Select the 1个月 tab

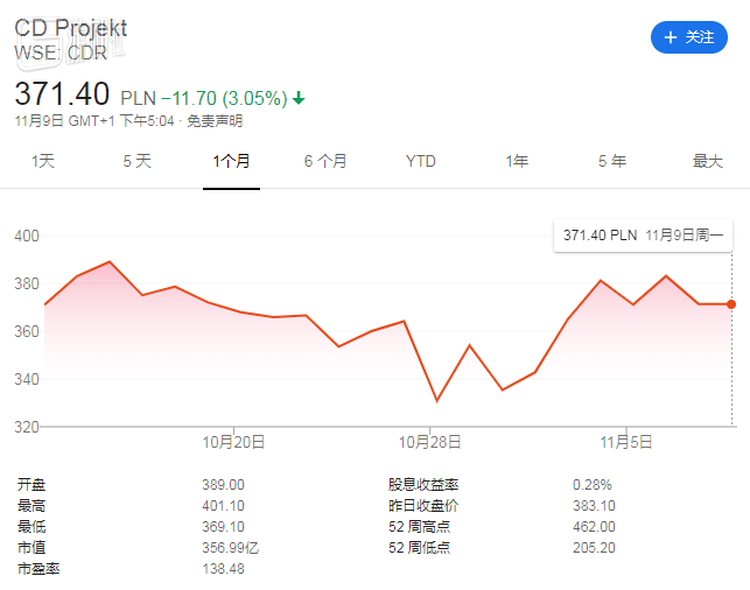tap(231, 161)
